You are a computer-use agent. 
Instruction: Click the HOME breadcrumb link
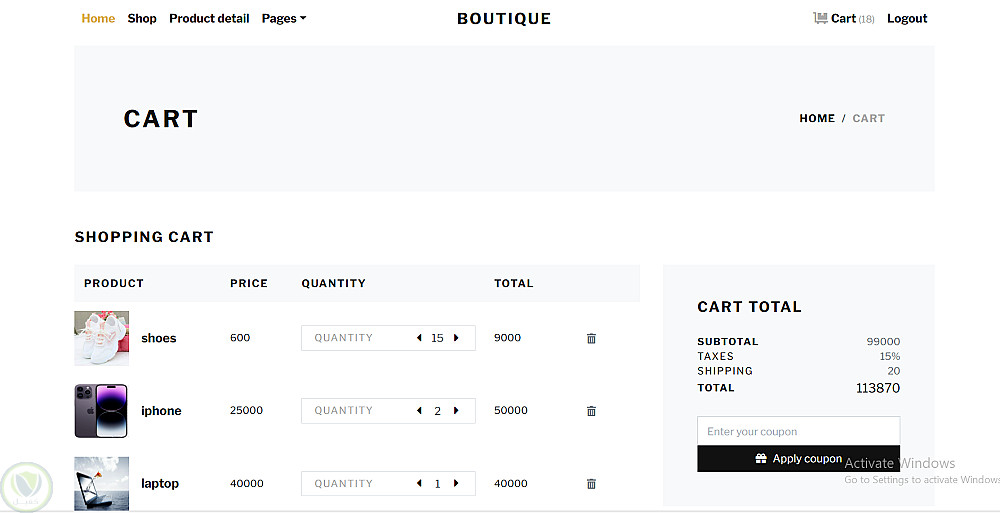coord(817,118)
